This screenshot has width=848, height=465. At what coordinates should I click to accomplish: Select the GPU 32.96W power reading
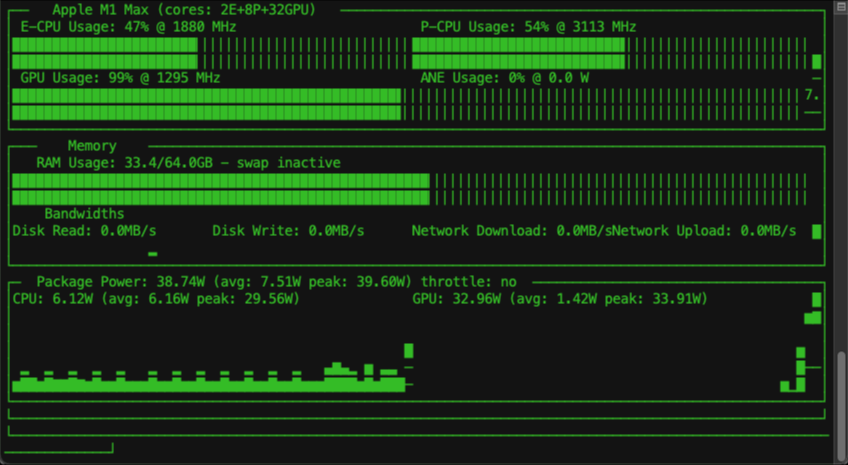coord(560,299)
